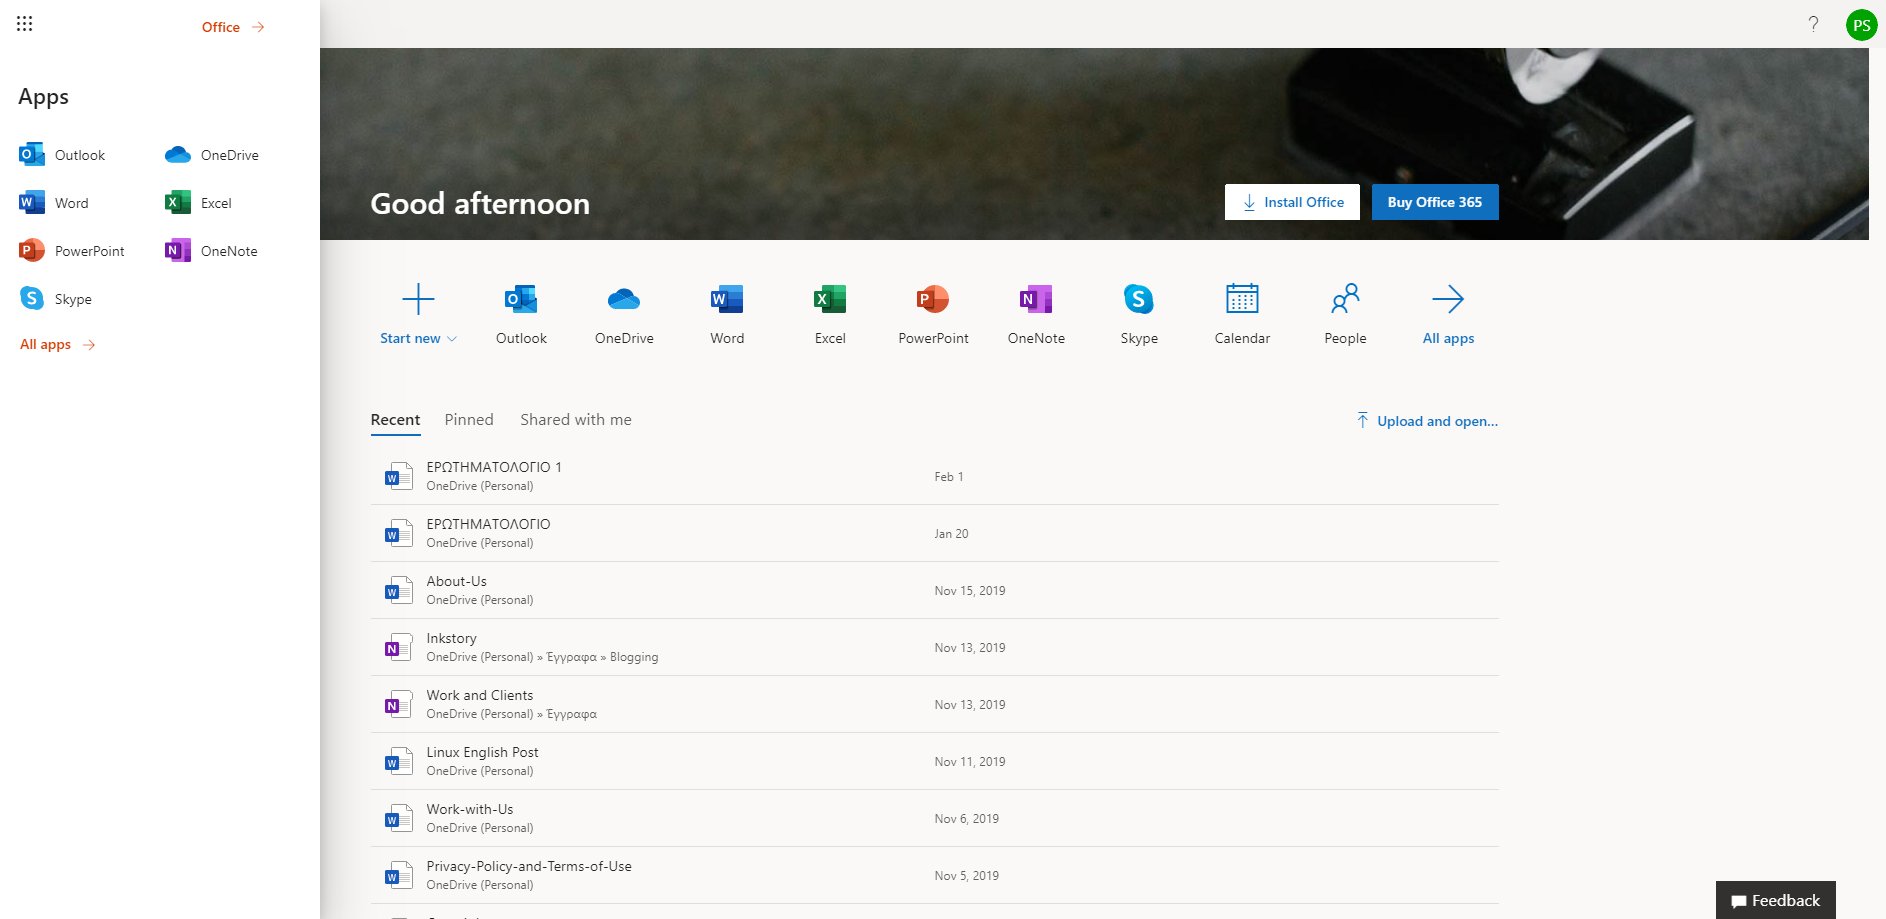This screenshot has width=1886, height=919.
Task: Click the PS account avatar
Action: [1861, 25]
